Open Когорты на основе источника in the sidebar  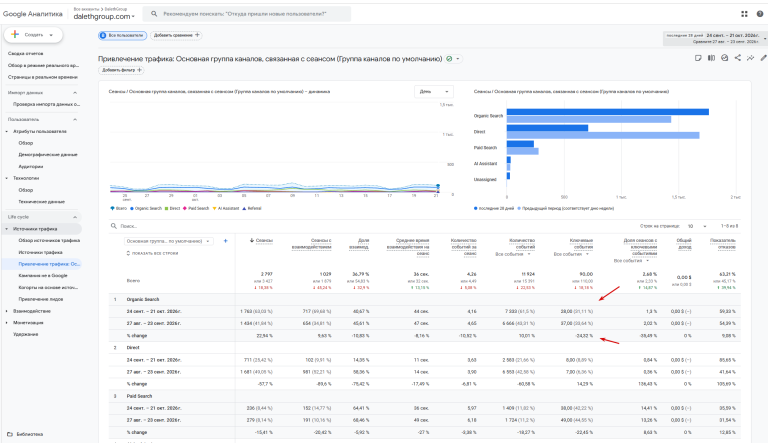(x=48, y=287)
